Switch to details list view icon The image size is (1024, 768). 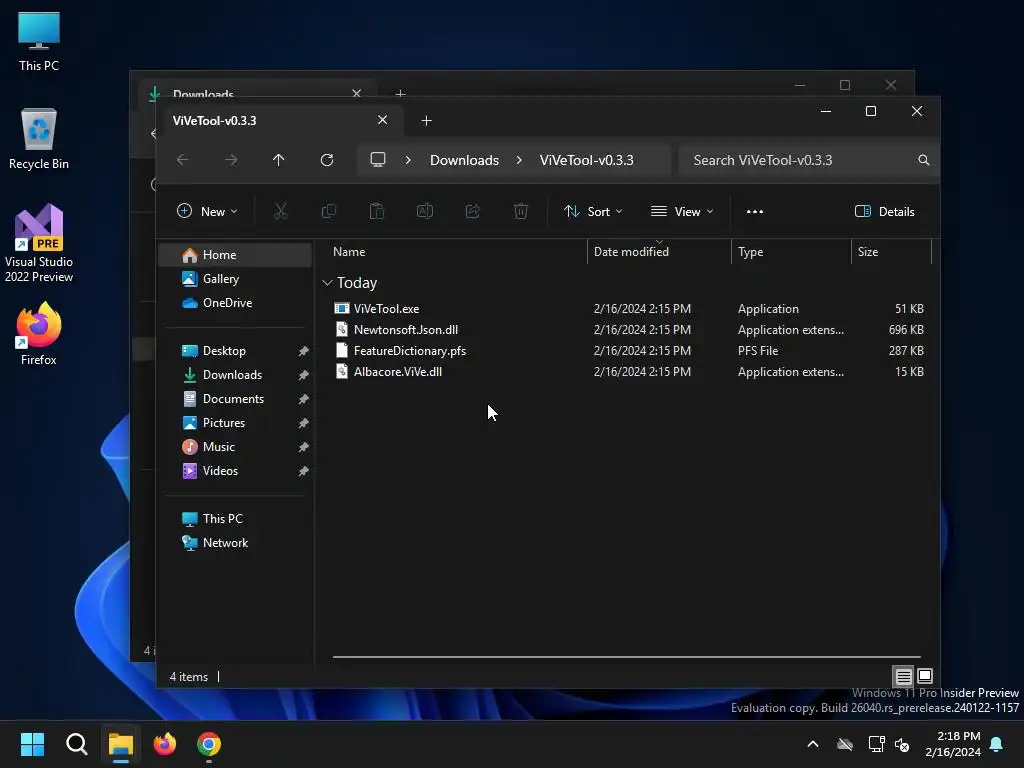pos(903,676)
